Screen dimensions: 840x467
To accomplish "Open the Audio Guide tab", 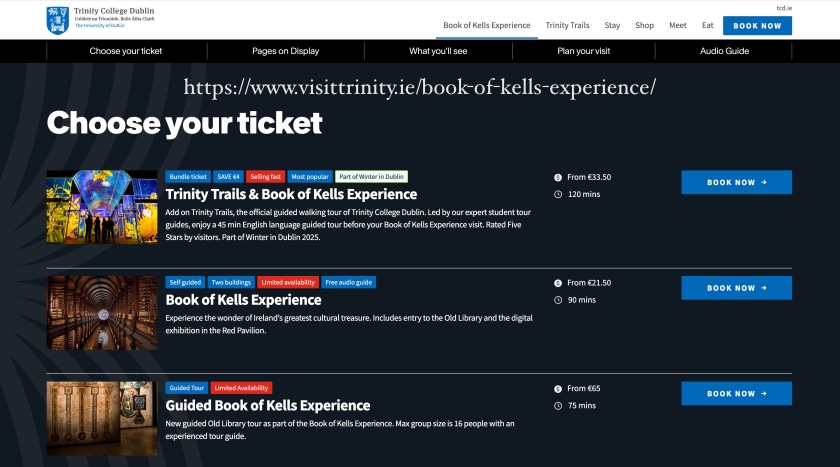I will click(724, 51).
